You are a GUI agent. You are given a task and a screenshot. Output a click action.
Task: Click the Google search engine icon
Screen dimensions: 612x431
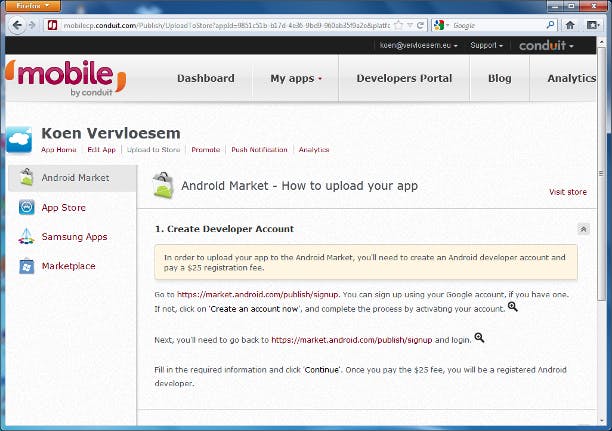coord(439,25)
